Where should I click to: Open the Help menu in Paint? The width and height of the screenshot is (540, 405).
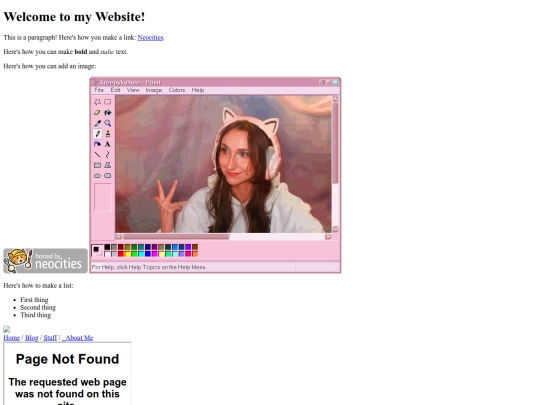198,90
